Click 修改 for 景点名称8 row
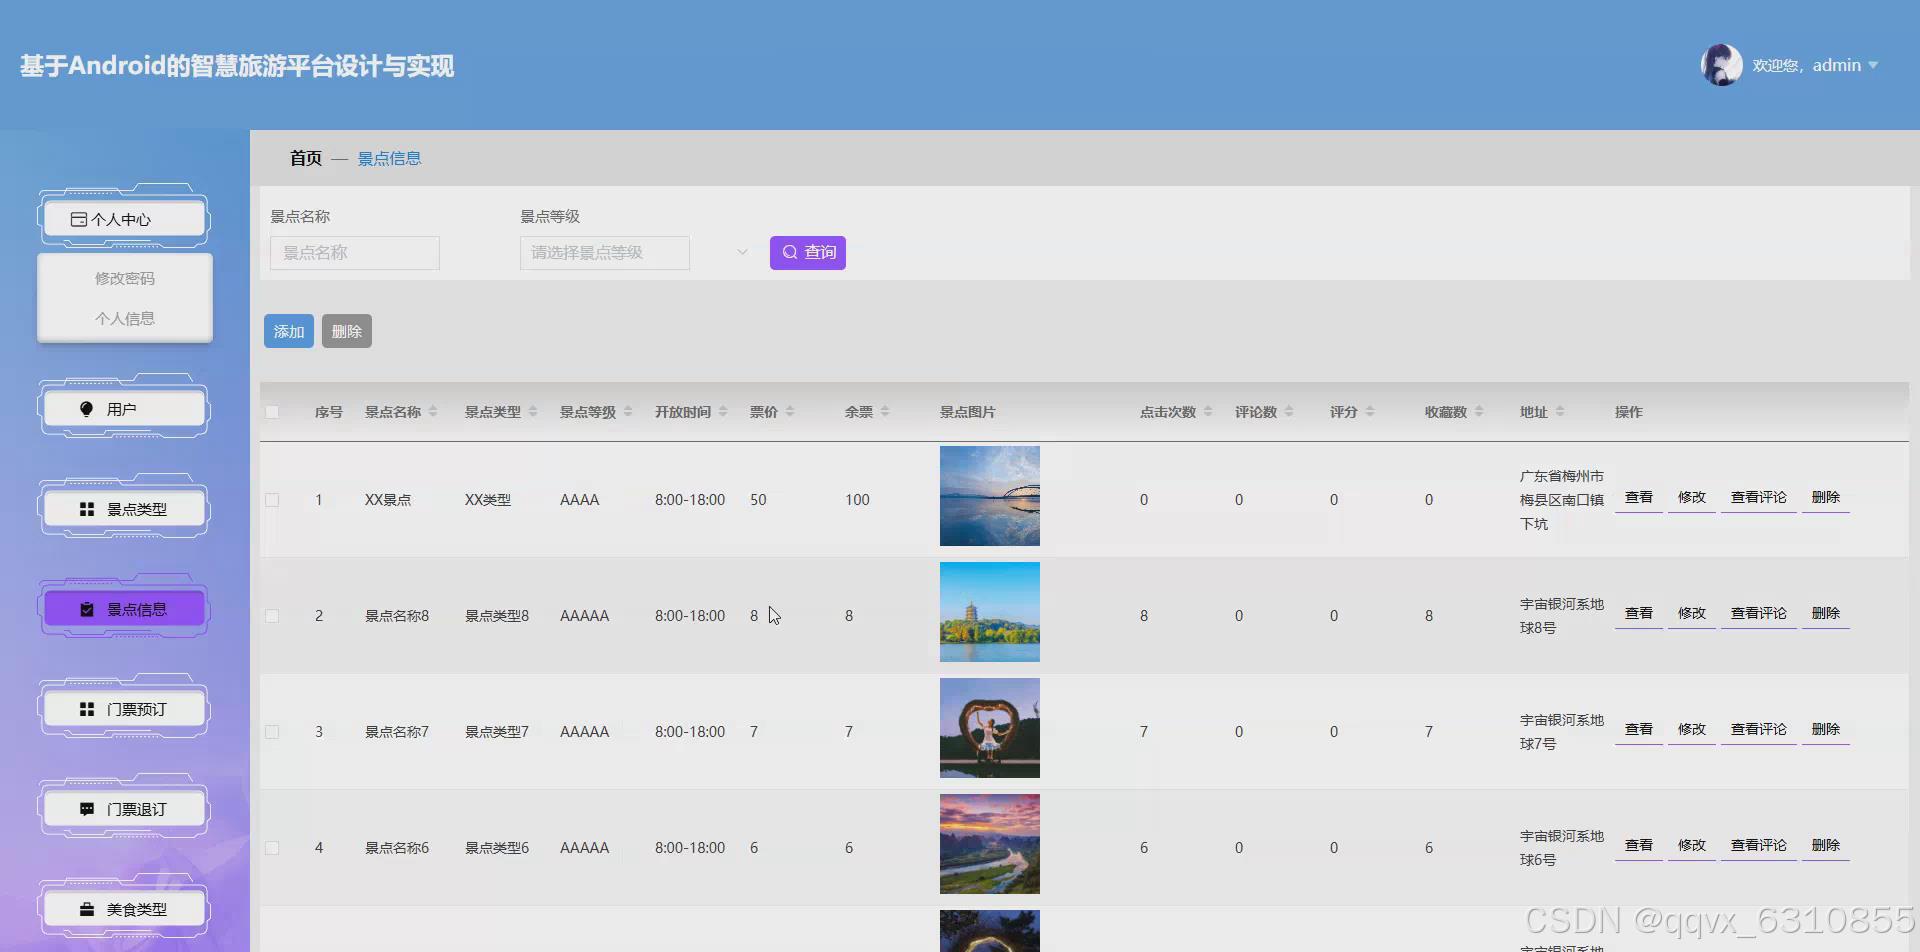The image size is (1920, 952). pos(1692,614)
